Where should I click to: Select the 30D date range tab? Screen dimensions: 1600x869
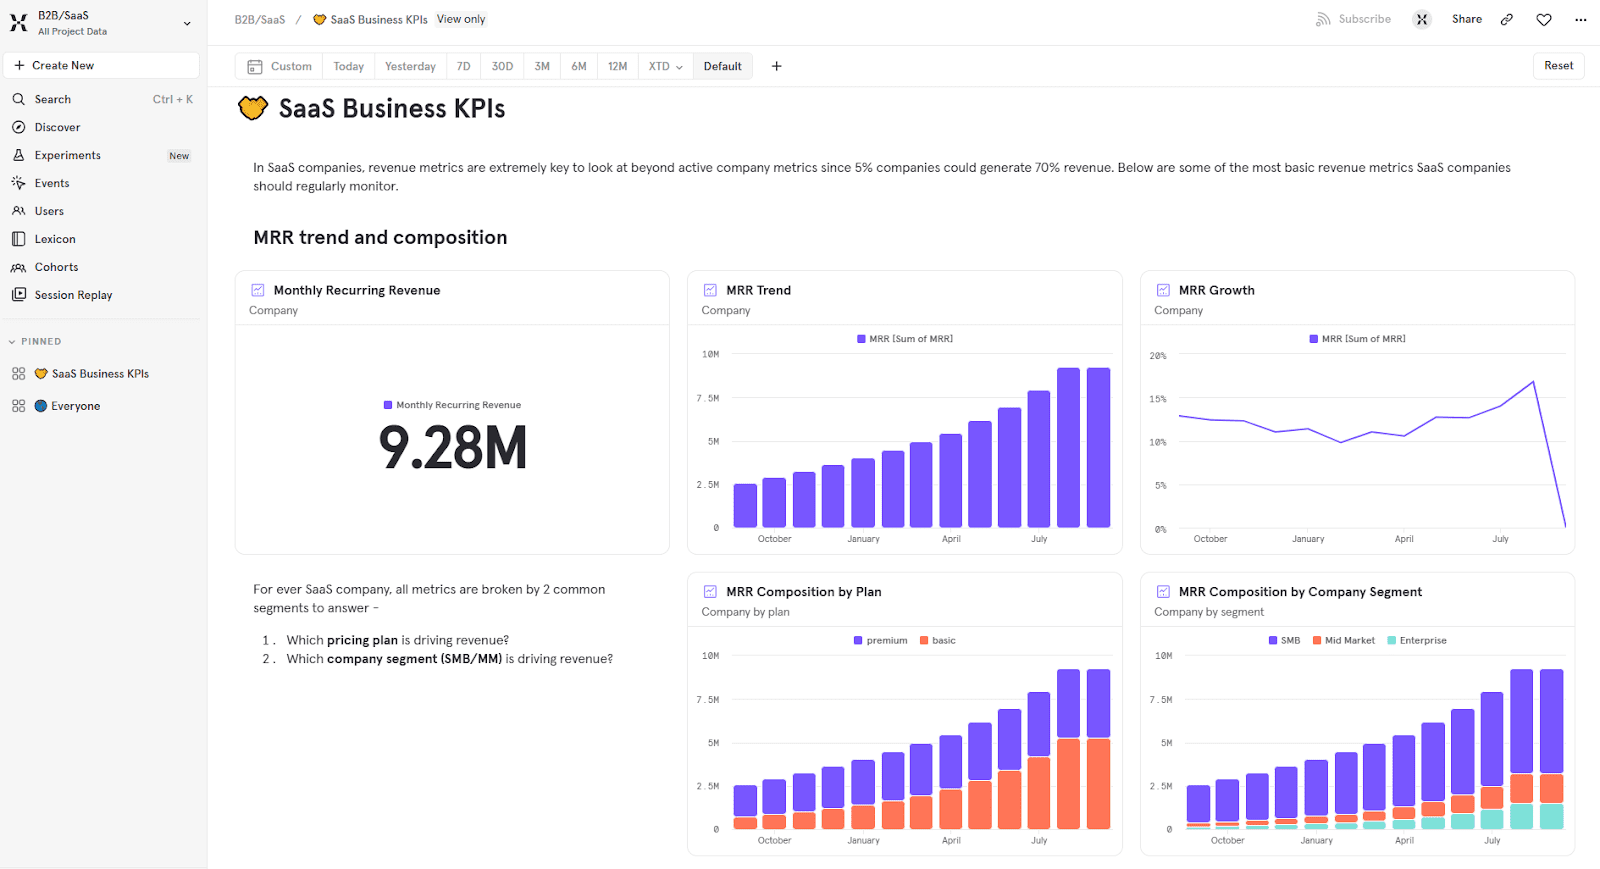[x=502, y=66]
